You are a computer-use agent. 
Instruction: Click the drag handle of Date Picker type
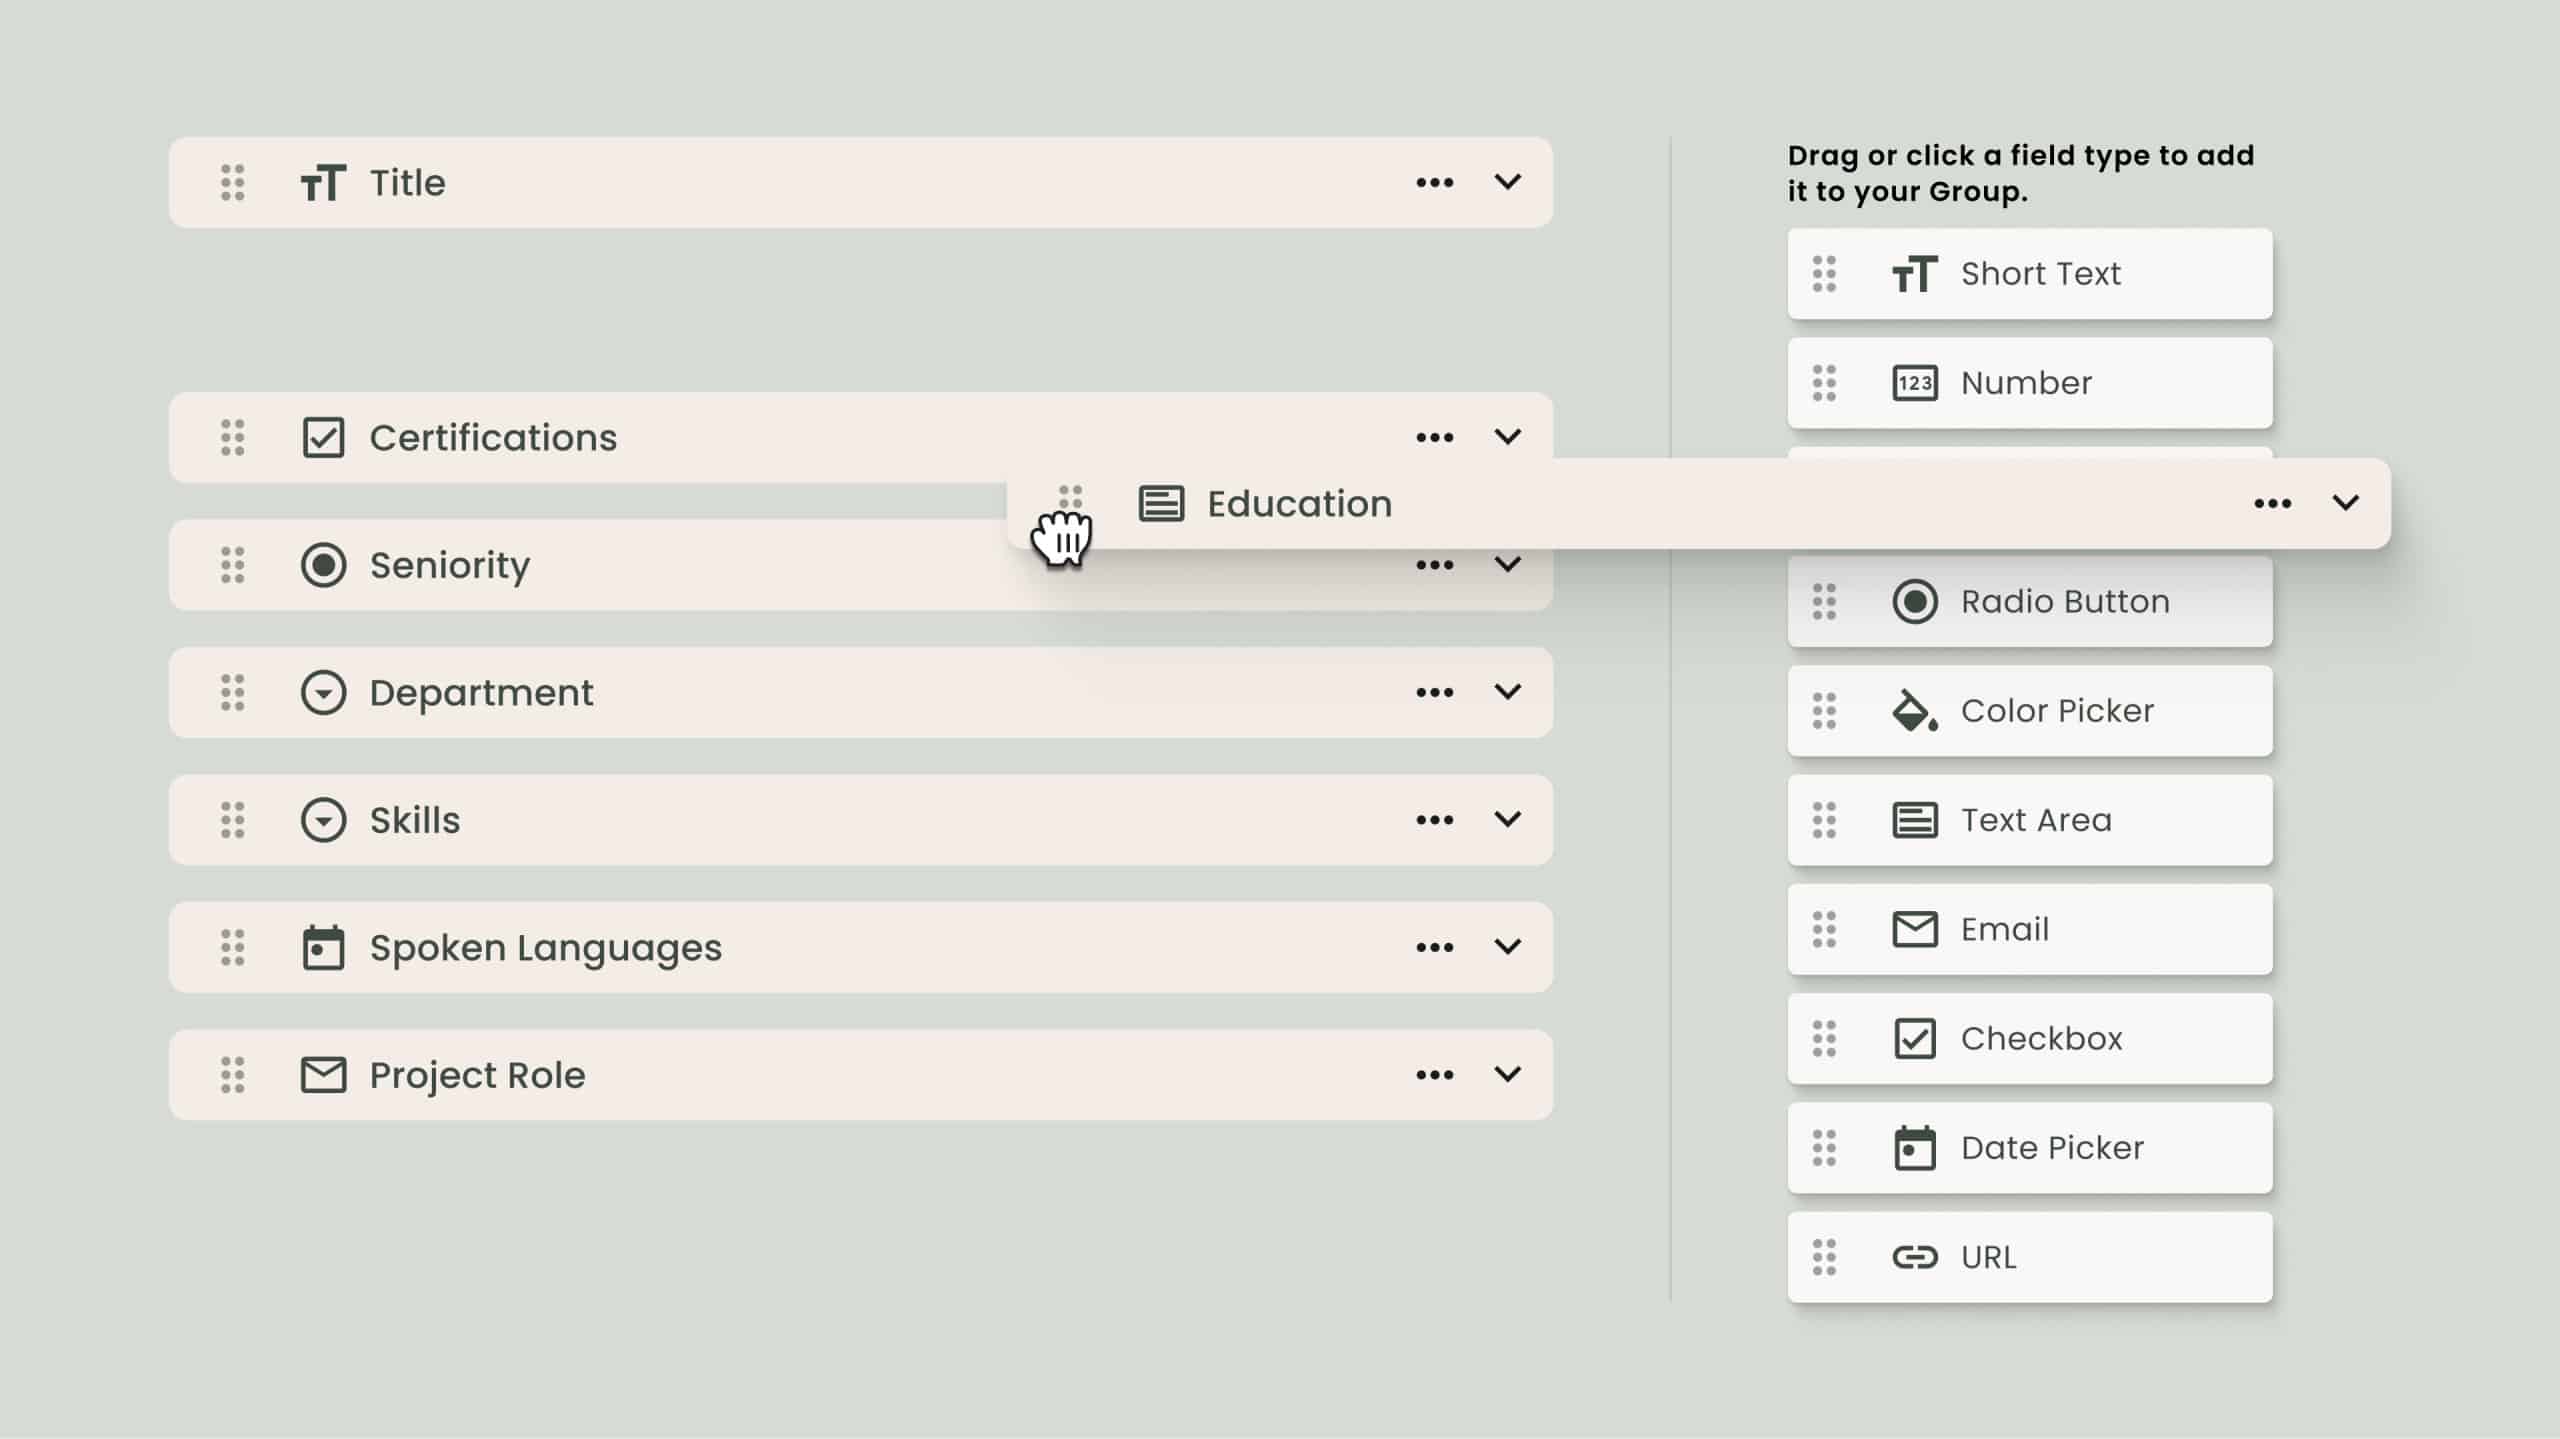1824,1148
